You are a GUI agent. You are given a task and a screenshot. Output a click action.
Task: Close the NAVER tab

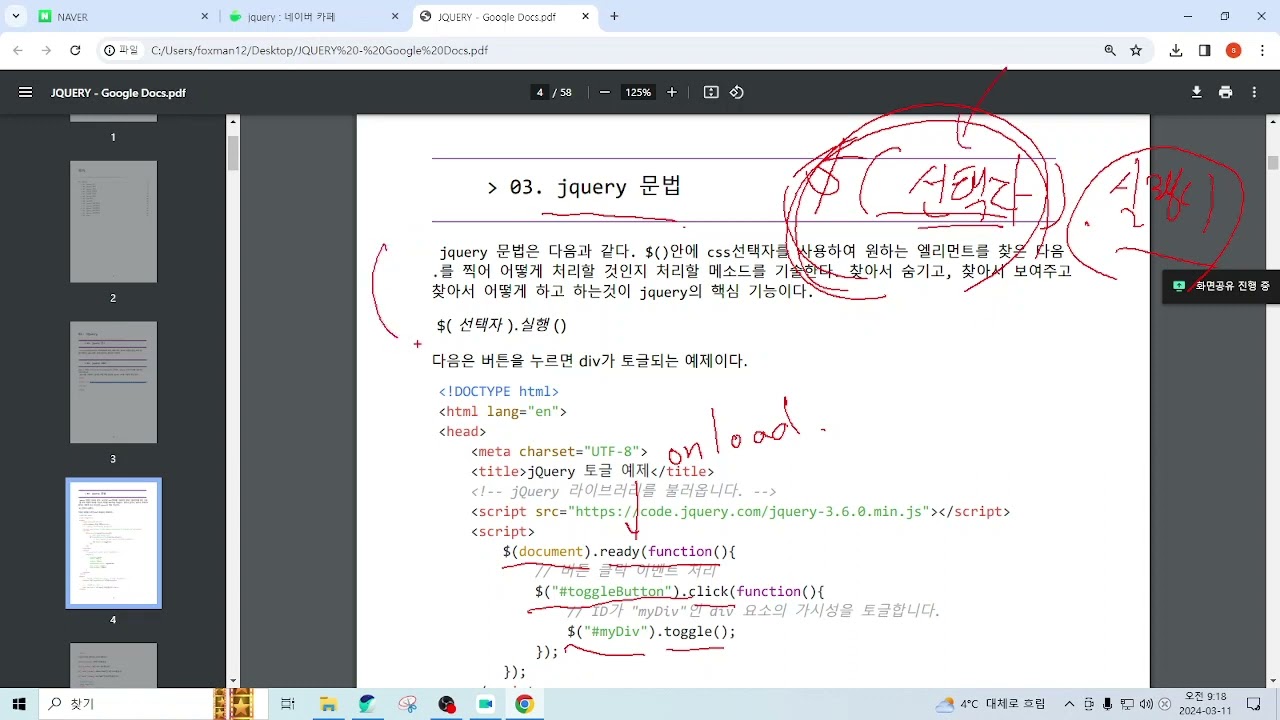(x=205, y=17)
